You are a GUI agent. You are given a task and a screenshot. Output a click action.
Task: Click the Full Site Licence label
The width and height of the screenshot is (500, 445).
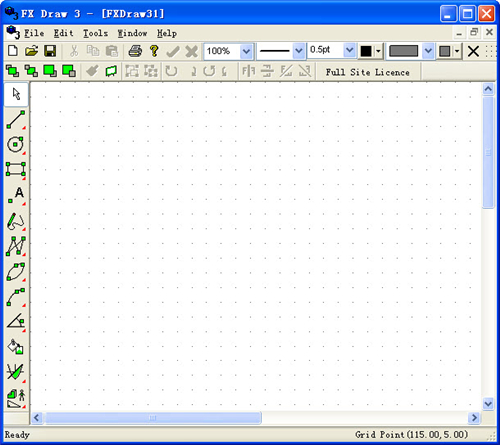(x=367, y=72)
